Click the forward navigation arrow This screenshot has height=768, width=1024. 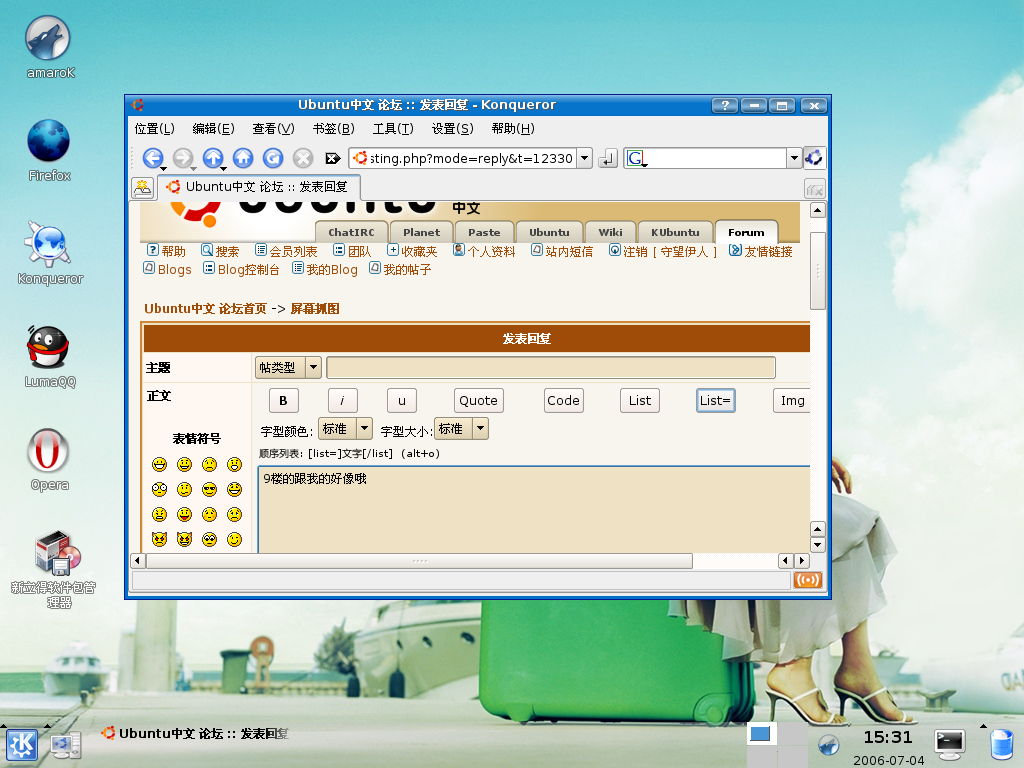[x=183, y=158]
